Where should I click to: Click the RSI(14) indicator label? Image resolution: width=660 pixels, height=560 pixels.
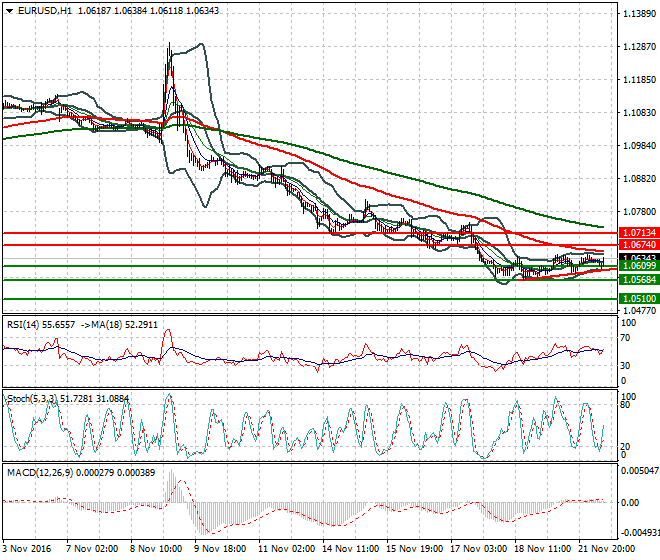28,325
